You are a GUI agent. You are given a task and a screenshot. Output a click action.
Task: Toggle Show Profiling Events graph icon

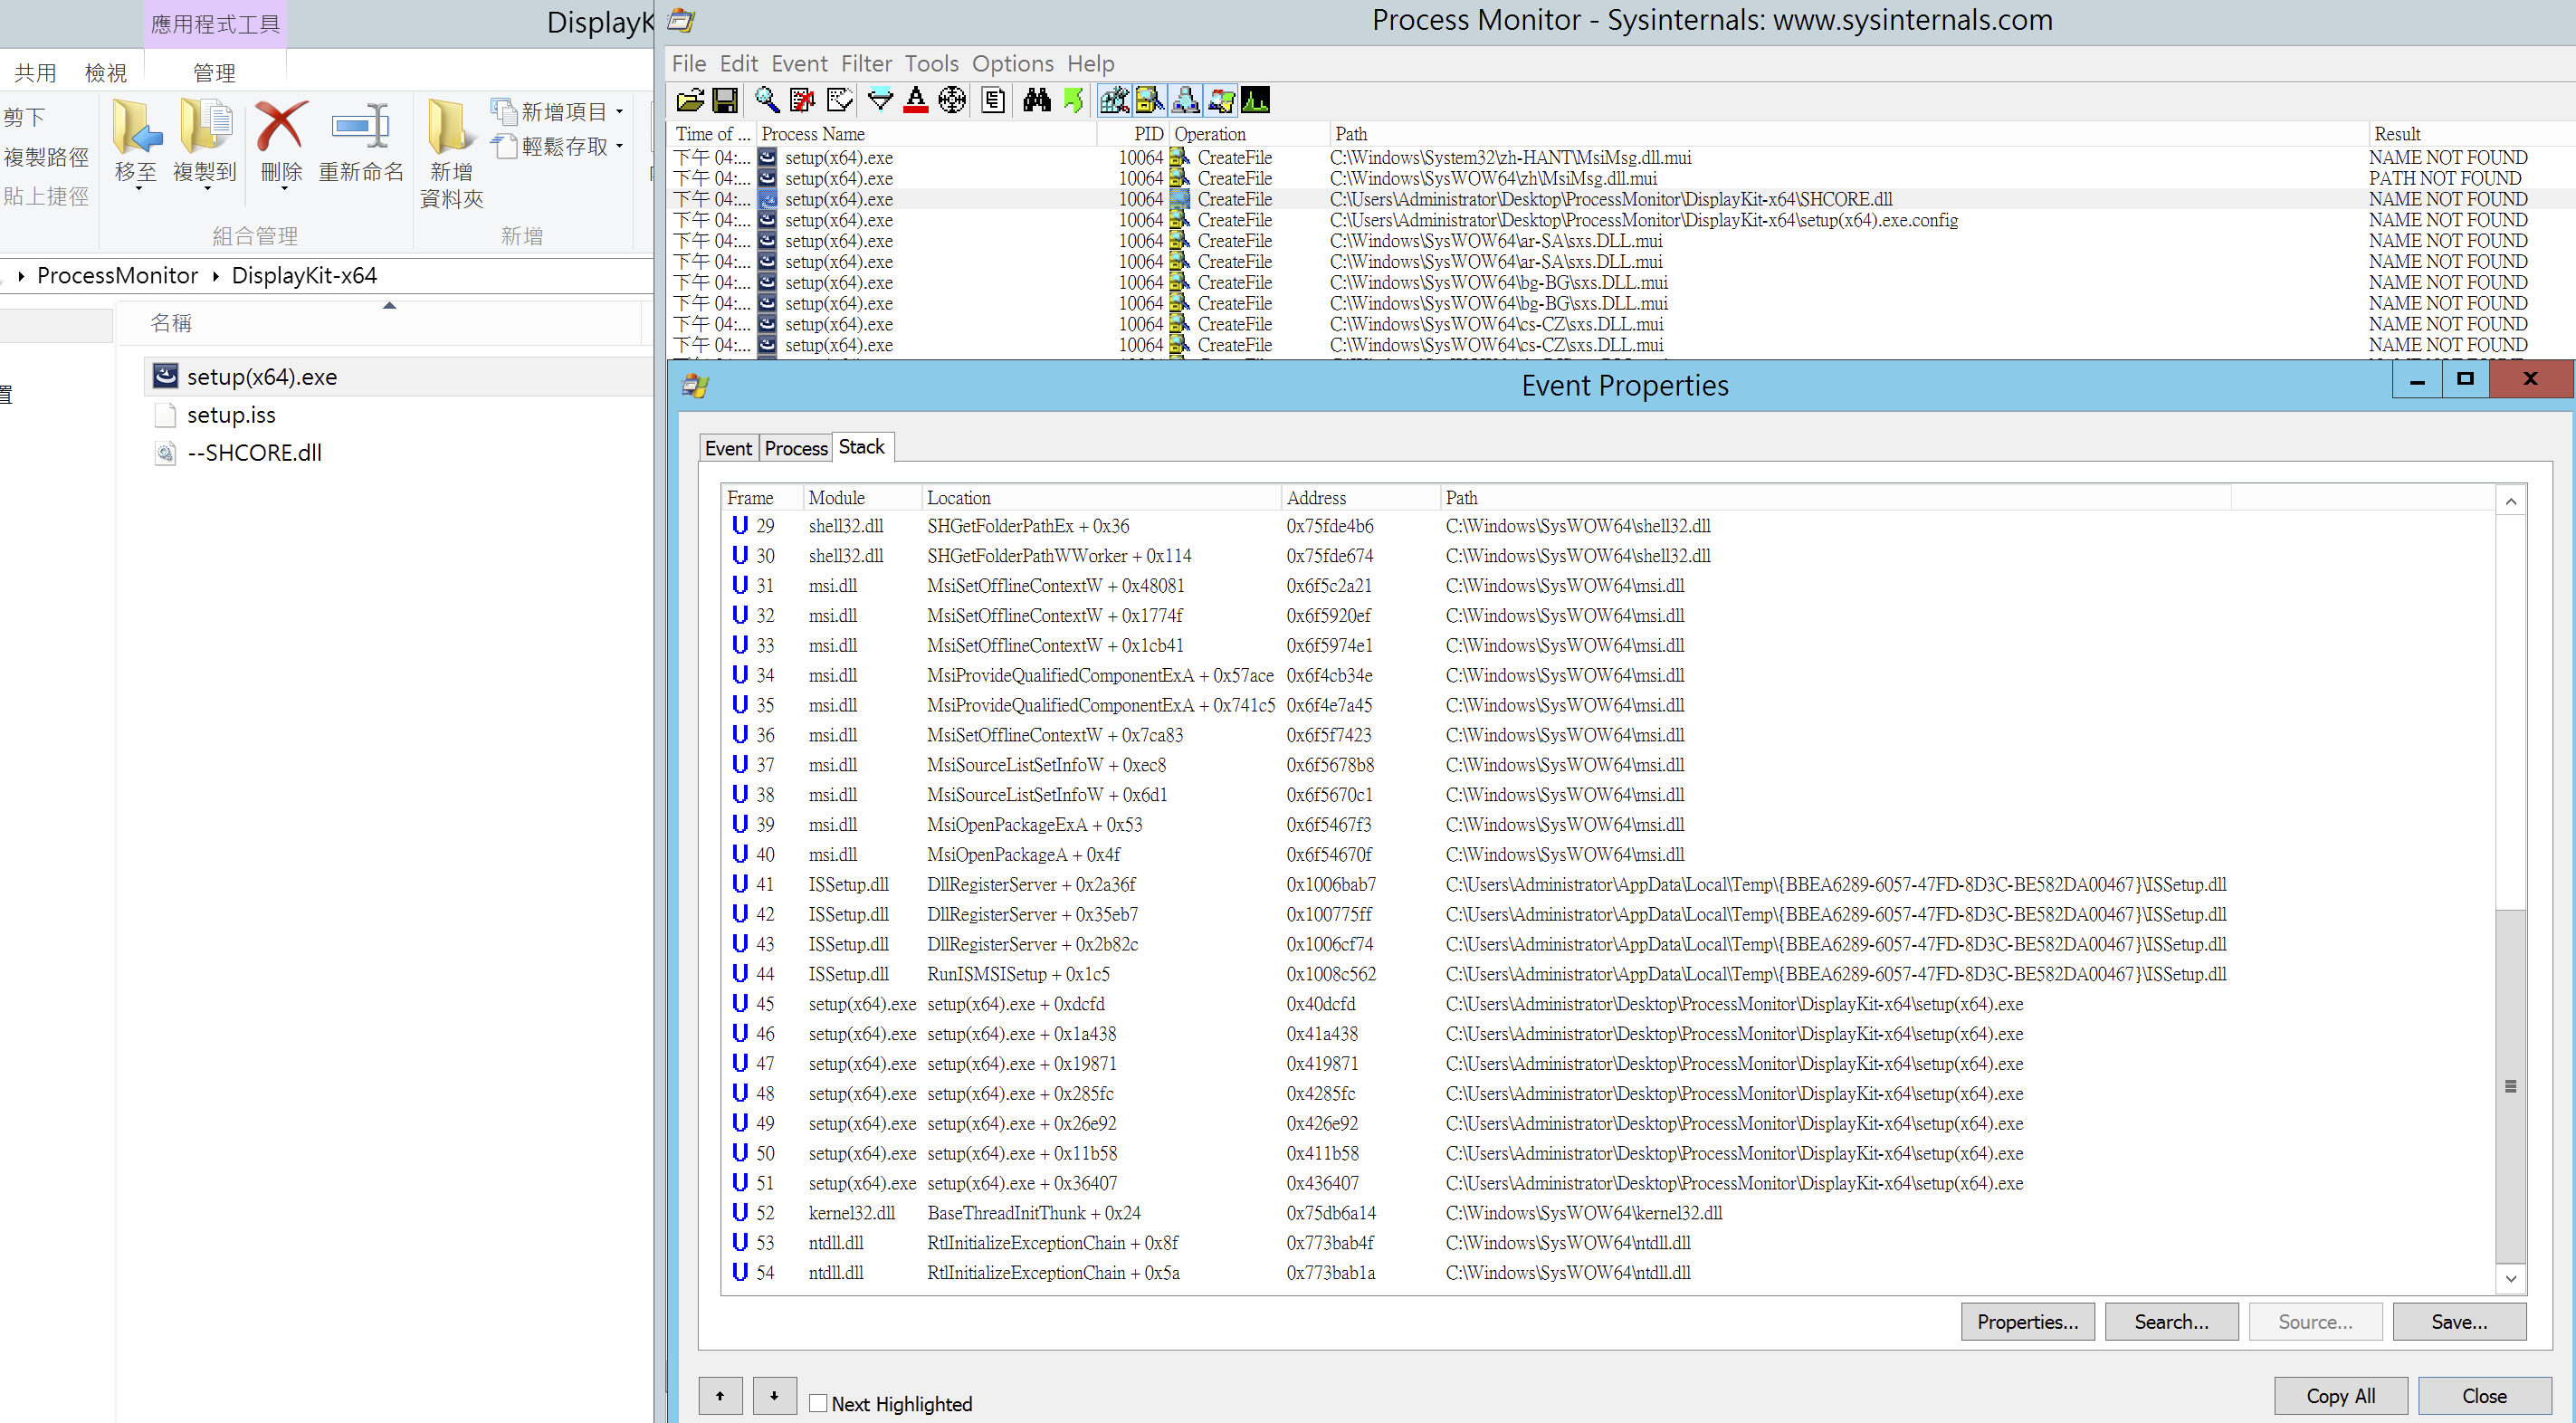tap(1255, 100)
